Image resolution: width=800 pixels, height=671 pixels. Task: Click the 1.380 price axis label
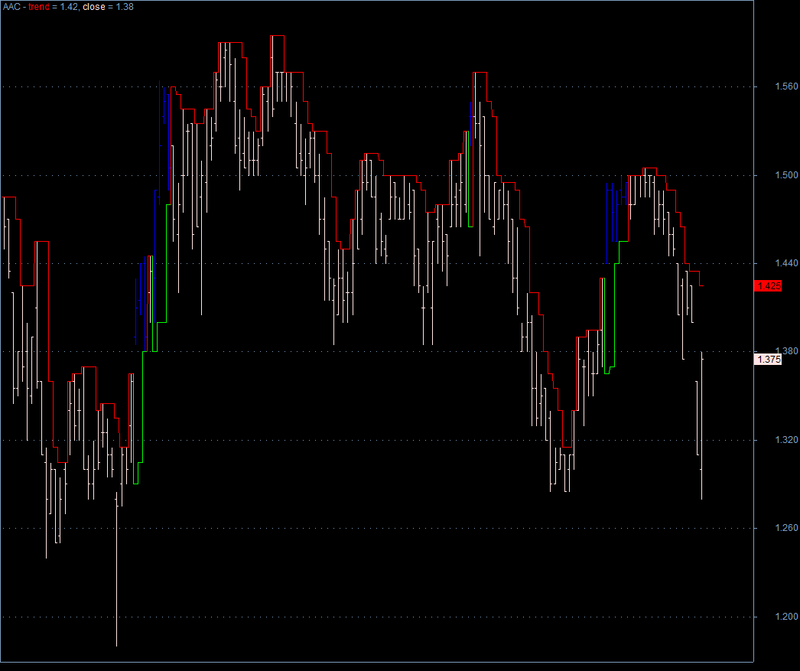pos(786,351)
